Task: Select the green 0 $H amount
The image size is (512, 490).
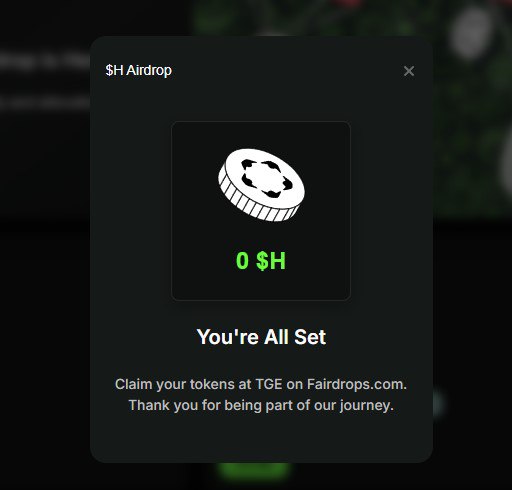Action: click(261, 261)
